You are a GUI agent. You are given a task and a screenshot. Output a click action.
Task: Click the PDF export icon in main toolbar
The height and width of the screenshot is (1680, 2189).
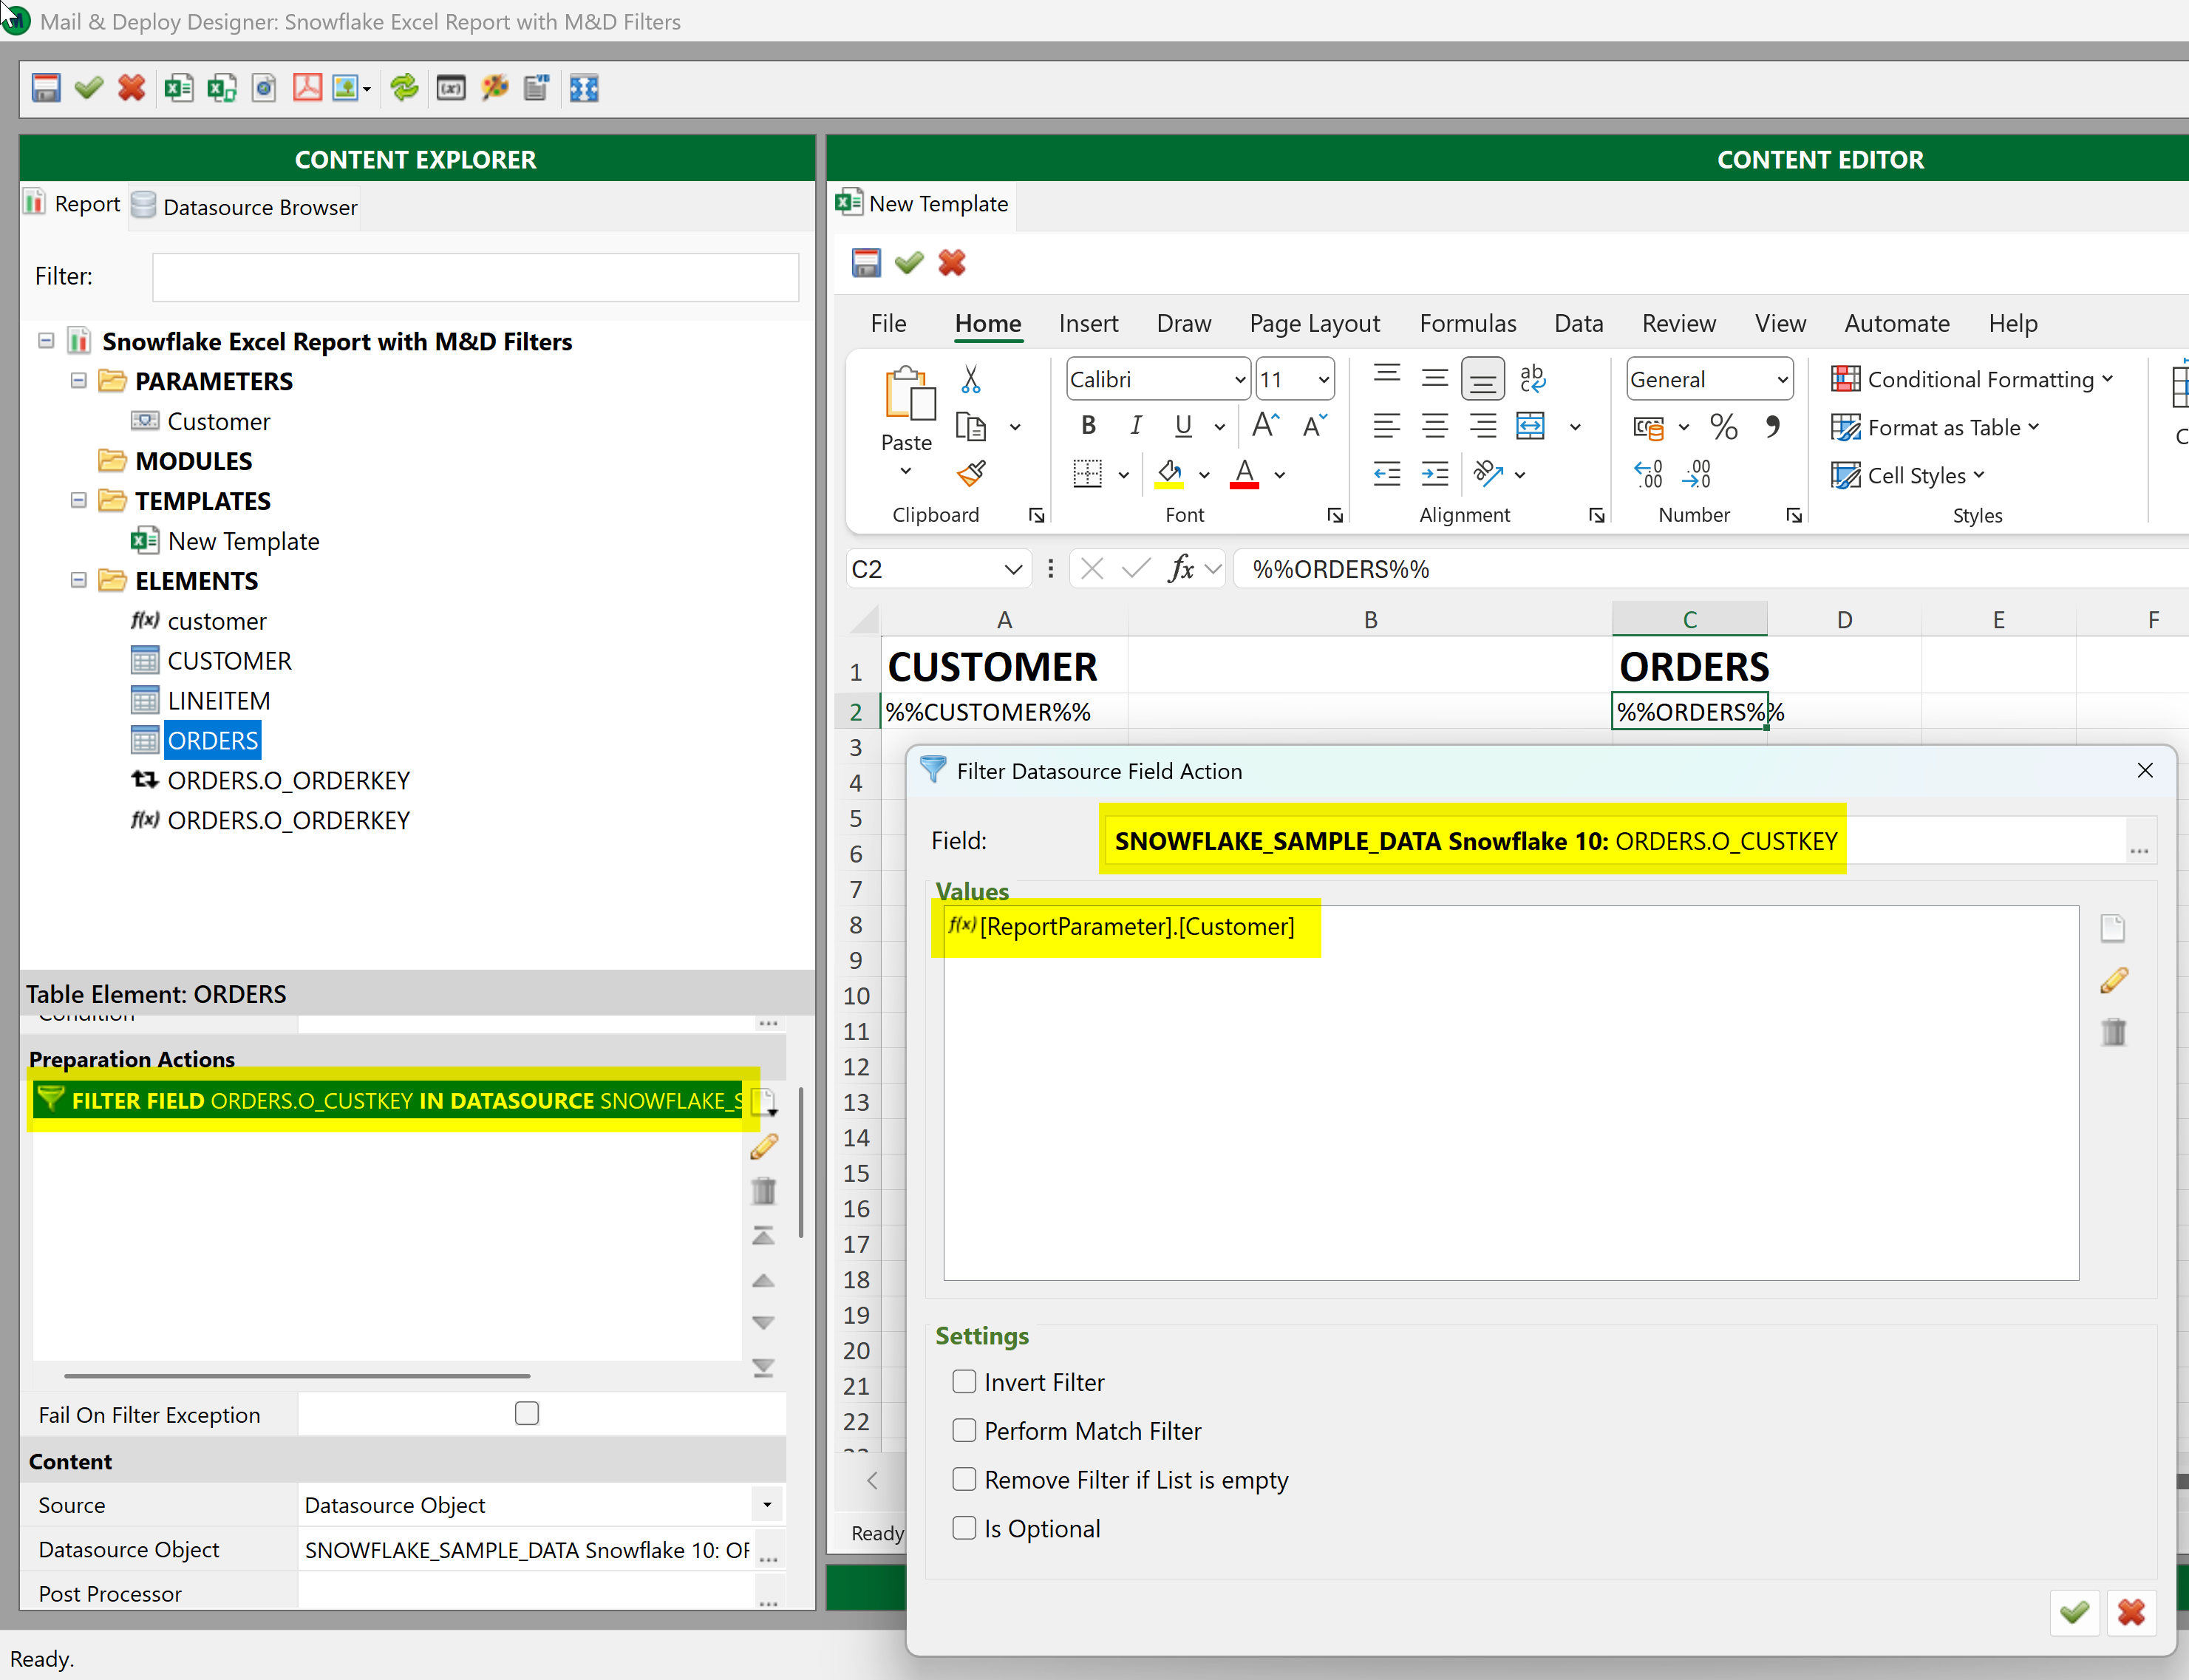click(307, 88)
